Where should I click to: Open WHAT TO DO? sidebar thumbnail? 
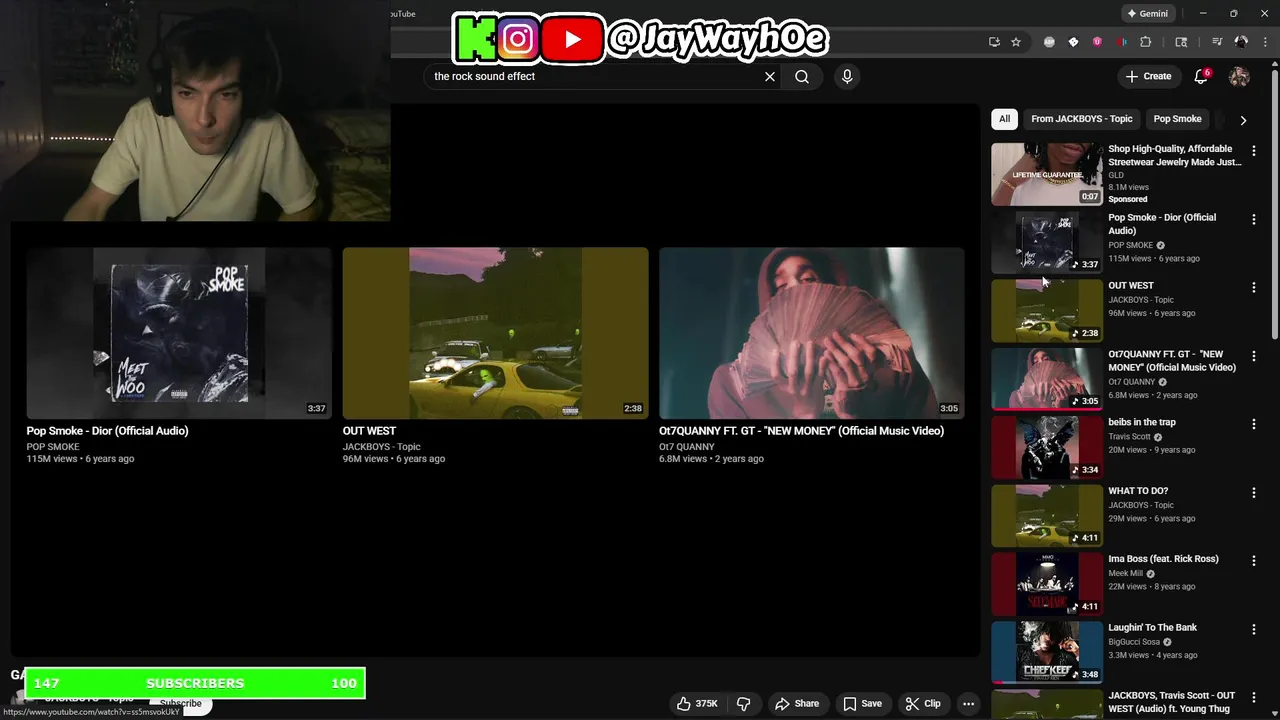coord(1047,516)
